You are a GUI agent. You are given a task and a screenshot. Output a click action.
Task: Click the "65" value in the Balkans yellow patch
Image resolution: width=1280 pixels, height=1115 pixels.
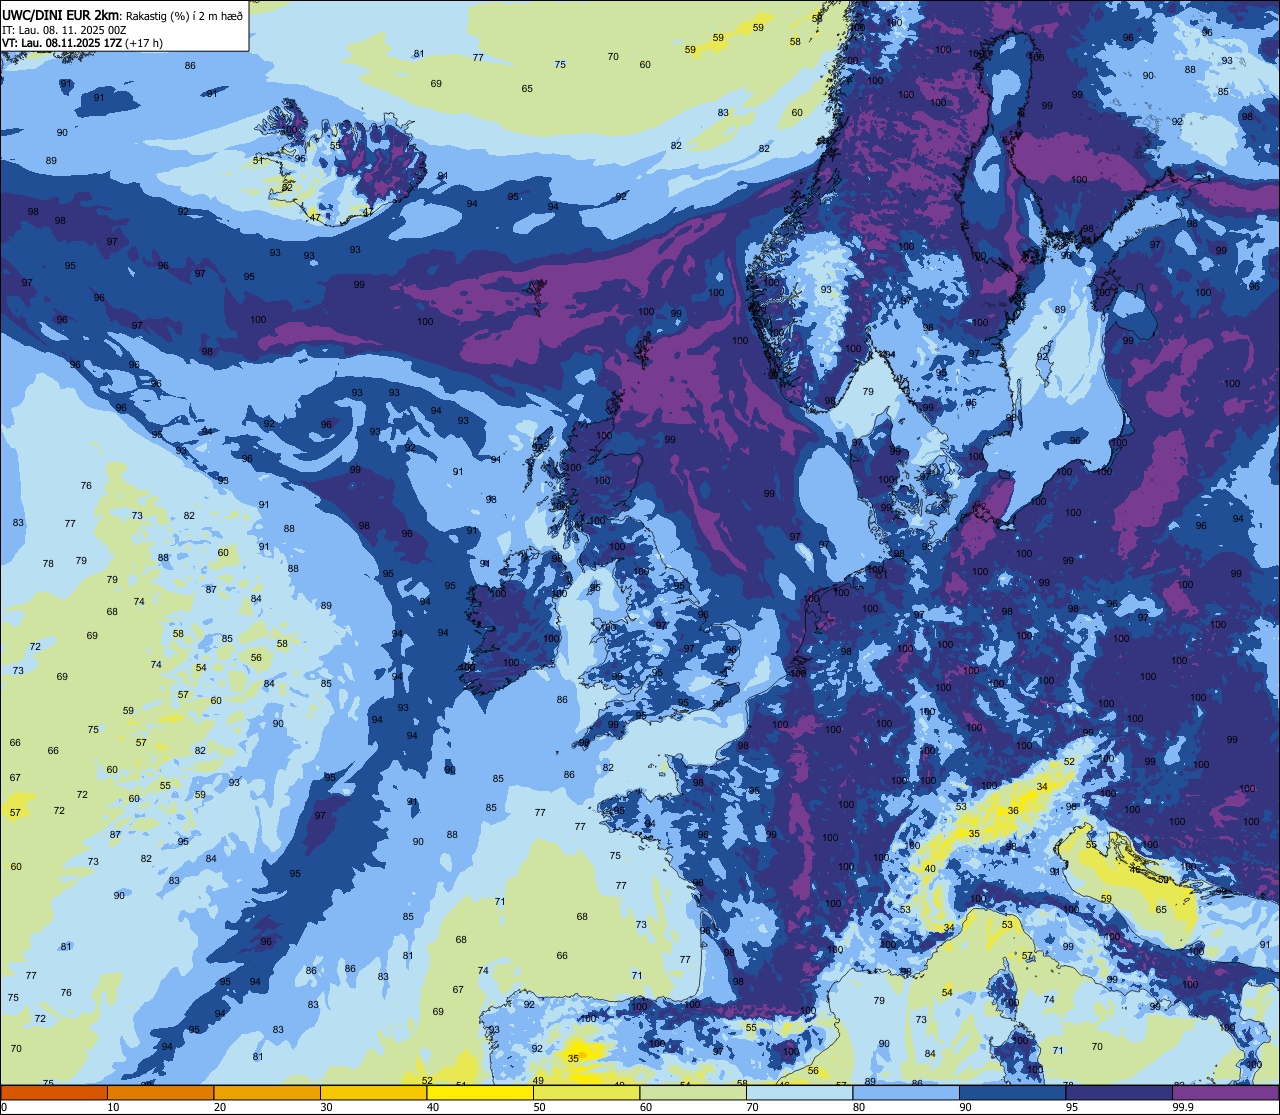(1161, 910)
